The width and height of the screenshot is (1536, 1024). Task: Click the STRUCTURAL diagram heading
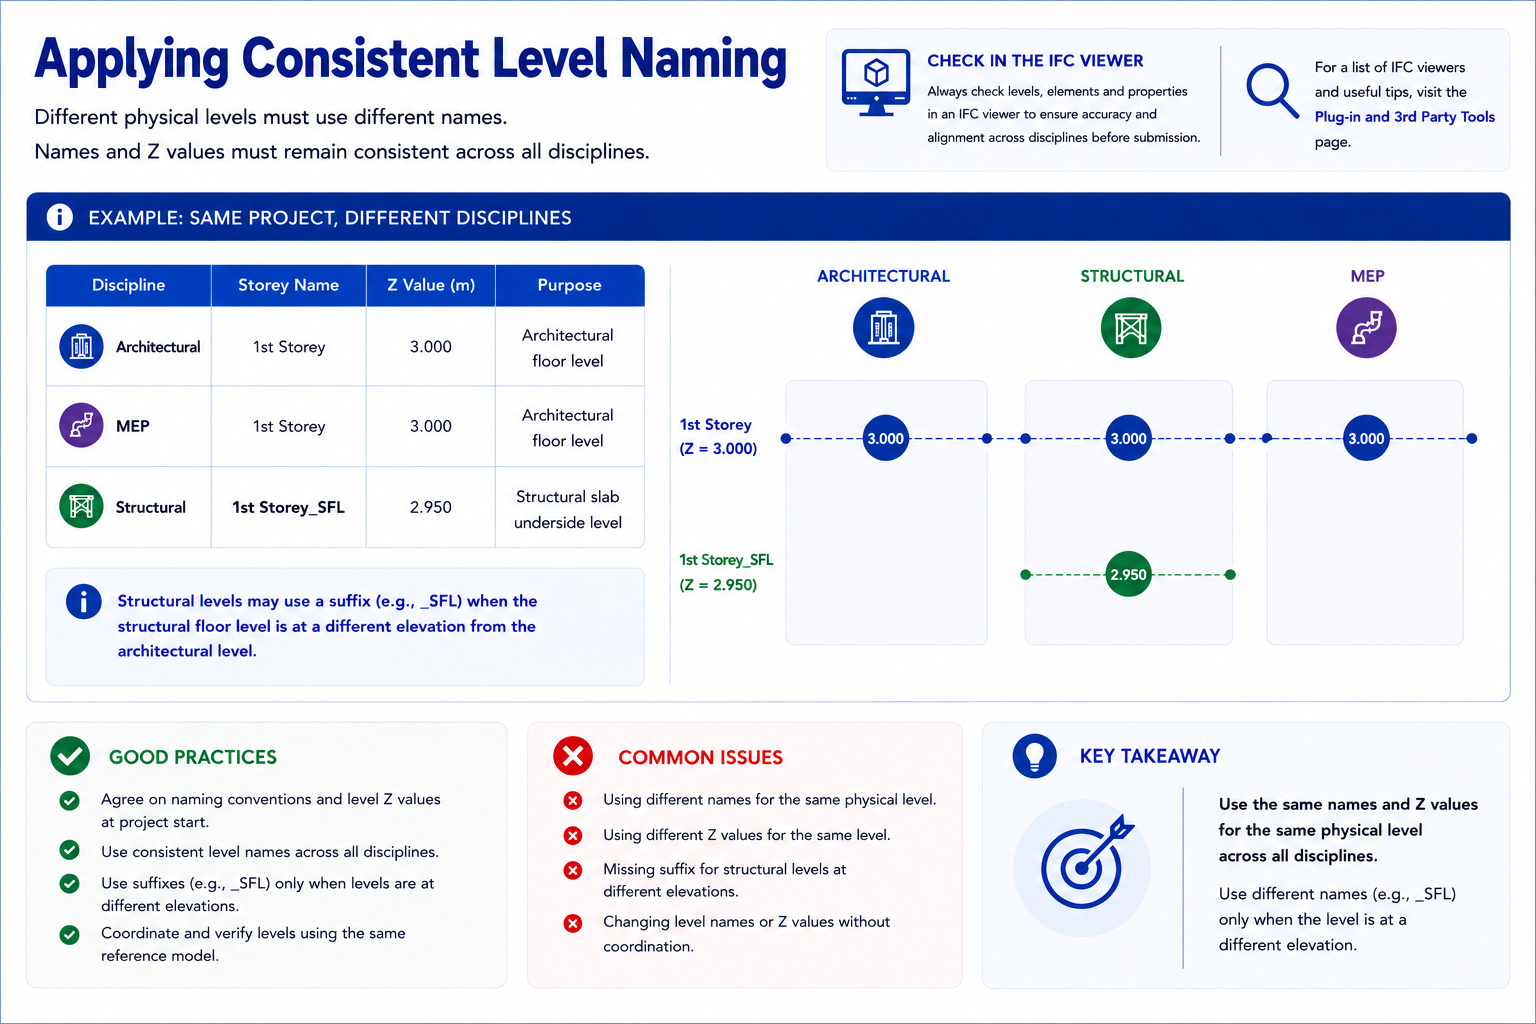pos(1132,276)
